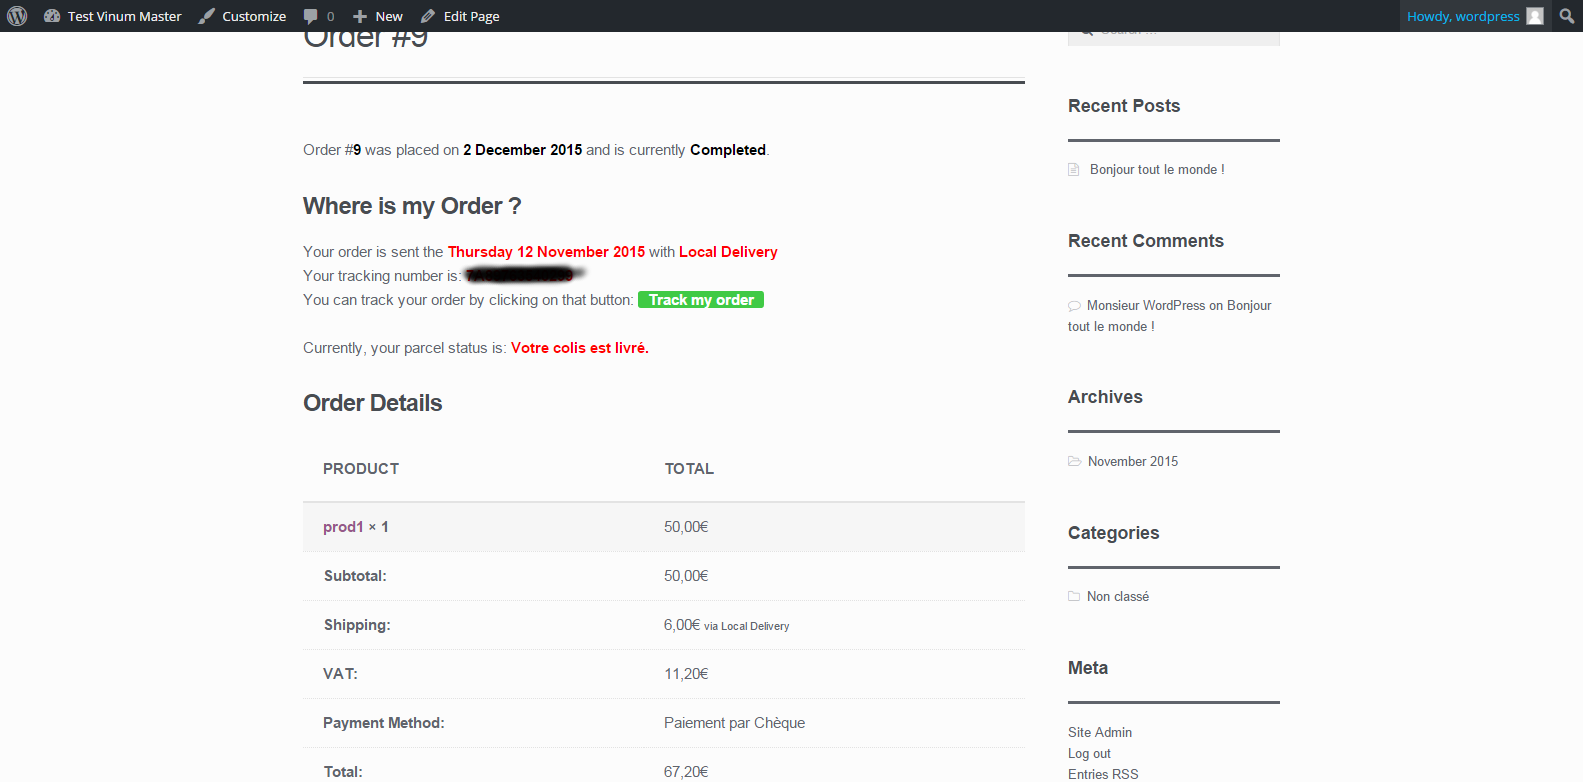Click the plus icon next to New
Screen dimensions: 1583x782
click(360, 16)
